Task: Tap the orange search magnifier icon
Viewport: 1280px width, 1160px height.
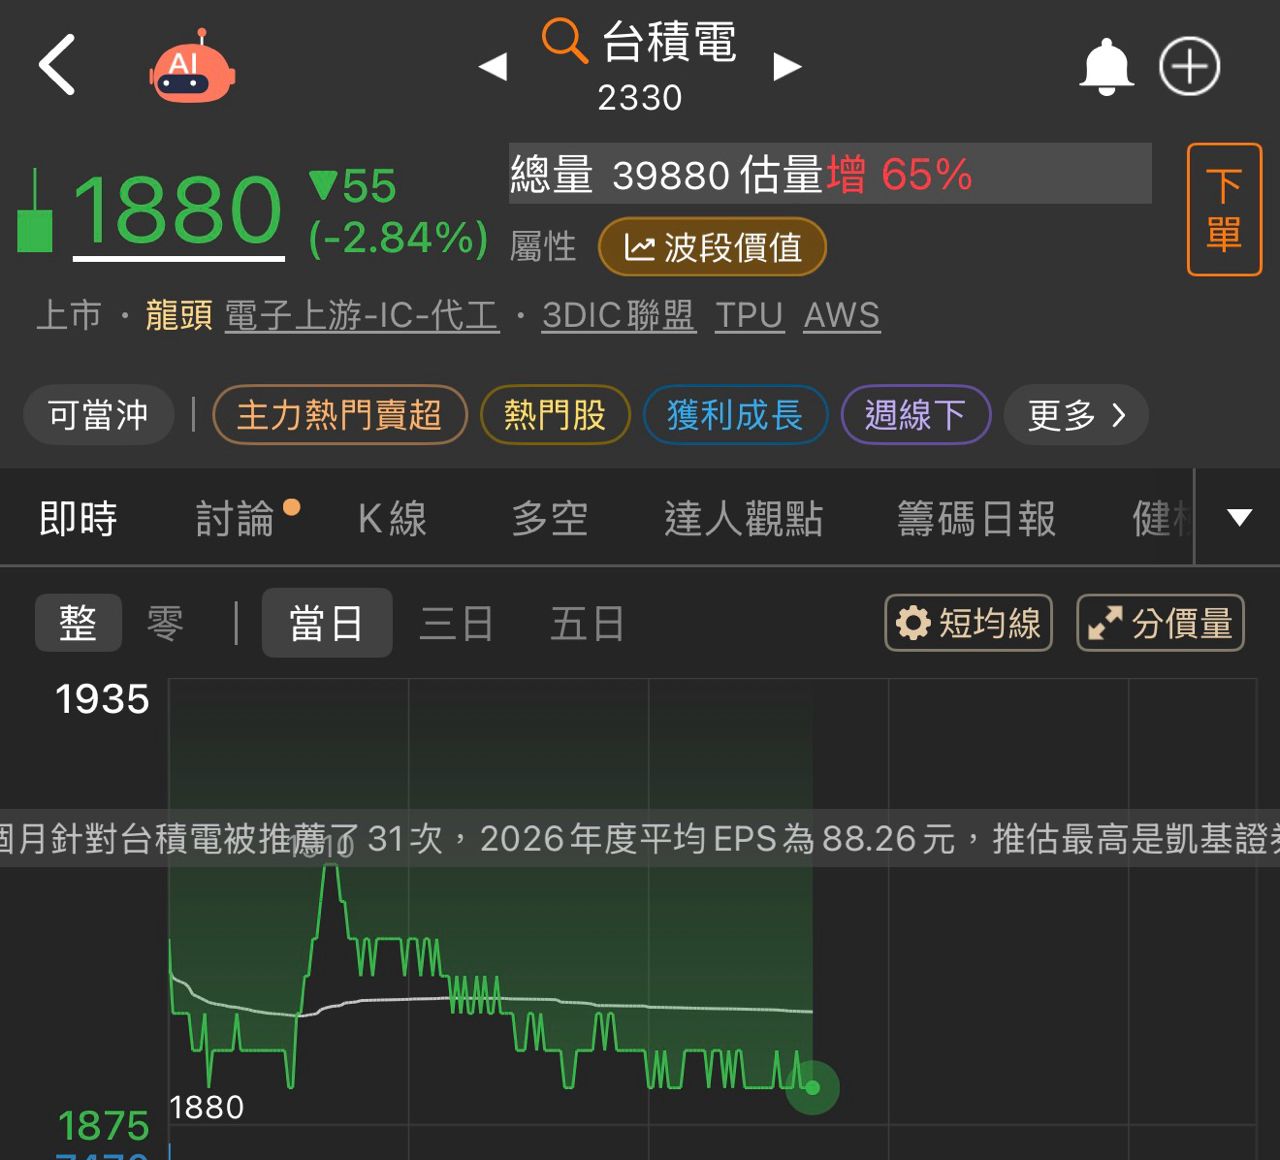Action: pyautogui.click(x=563, y=41)
